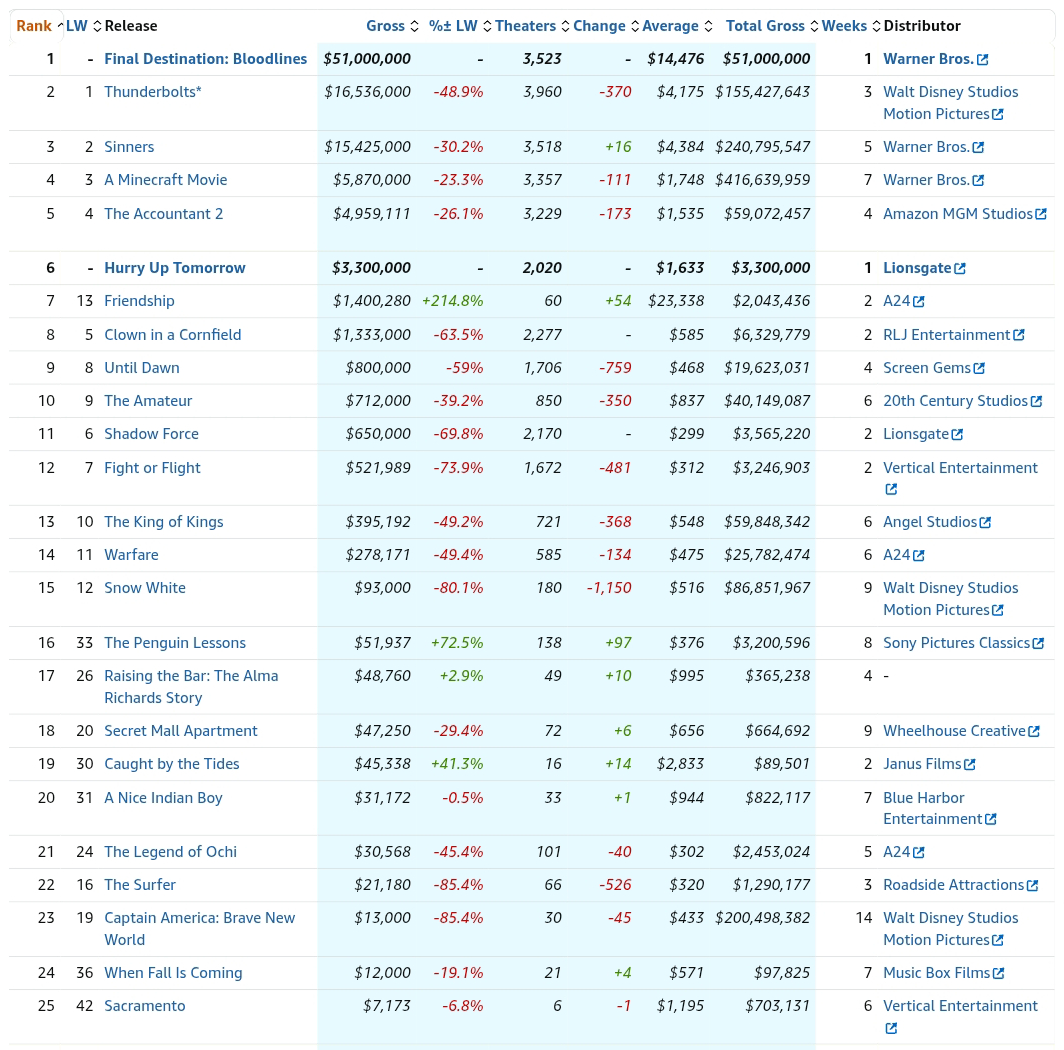Click external link icon next to Sony Pictures Classics

(1038, 643)
